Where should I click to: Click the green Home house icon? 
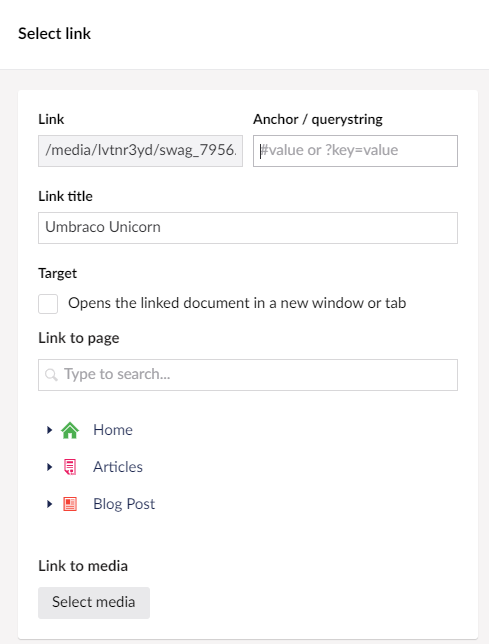coord(70,430)
